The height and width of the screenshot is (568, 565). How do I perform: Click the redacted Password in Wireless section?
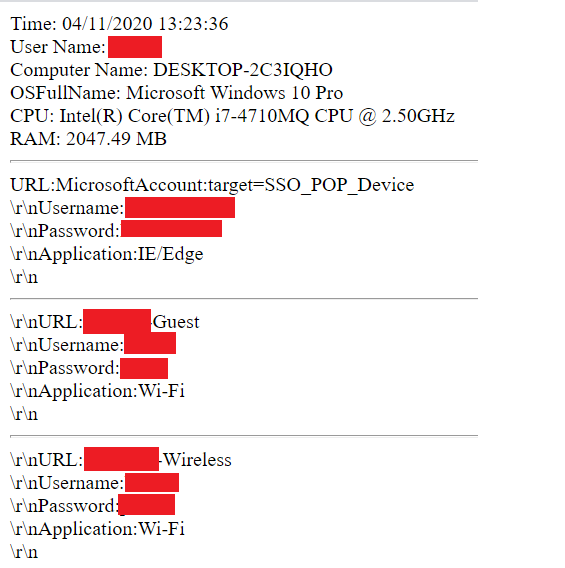(x=147, y=505)
